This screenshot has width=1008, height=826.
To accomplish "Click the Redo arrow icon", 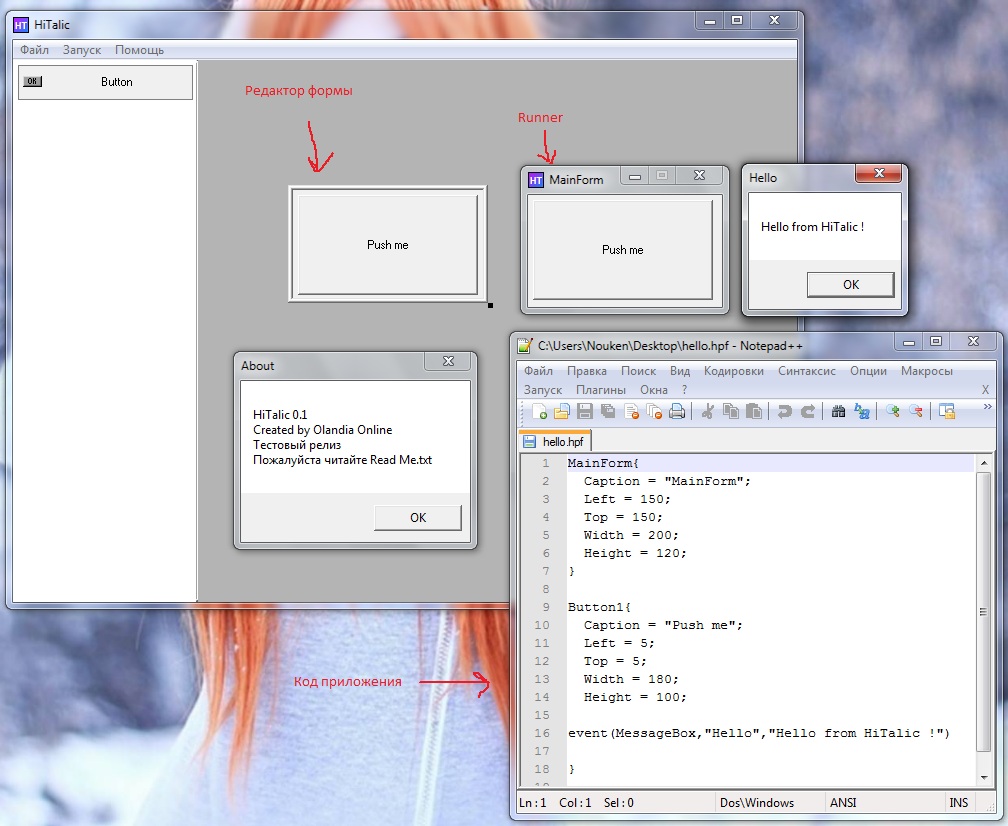I will tap(807, 412).
